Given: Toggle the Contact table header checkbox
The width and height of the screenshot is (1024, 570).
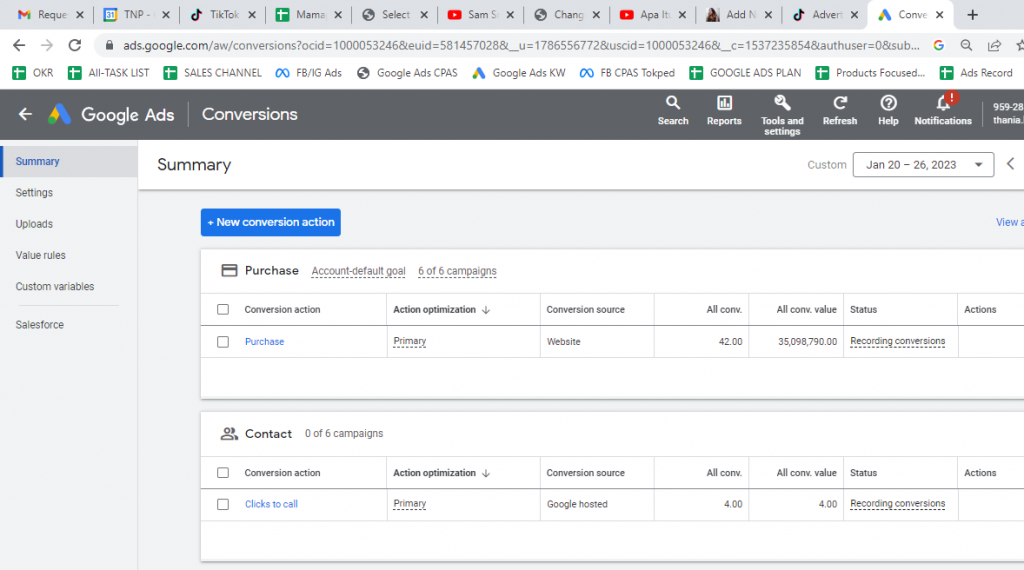Looking at the screenshot, I should [223, 473].
